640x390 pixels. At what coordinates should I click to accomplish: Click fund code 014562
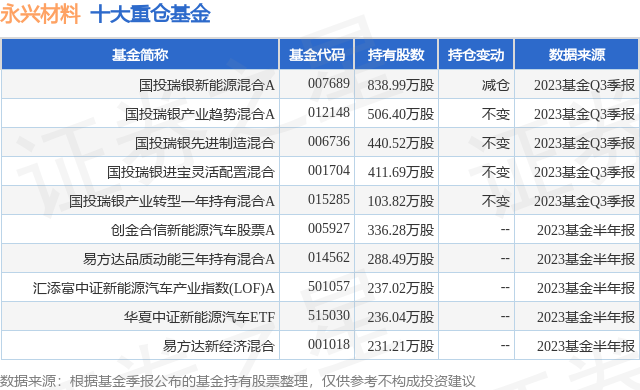(x=329, y=257)
